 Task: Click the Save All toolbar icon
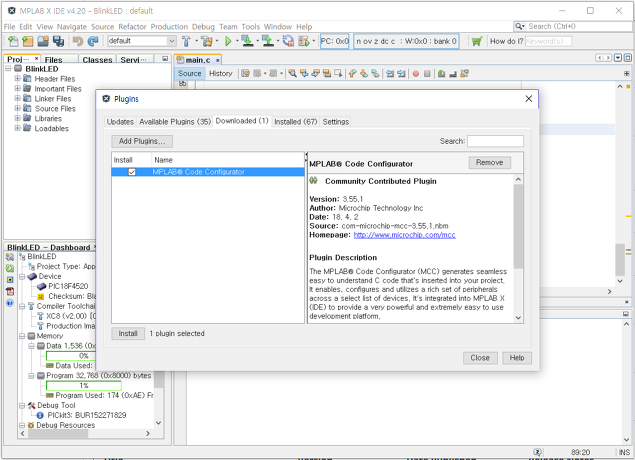(58, 41)
